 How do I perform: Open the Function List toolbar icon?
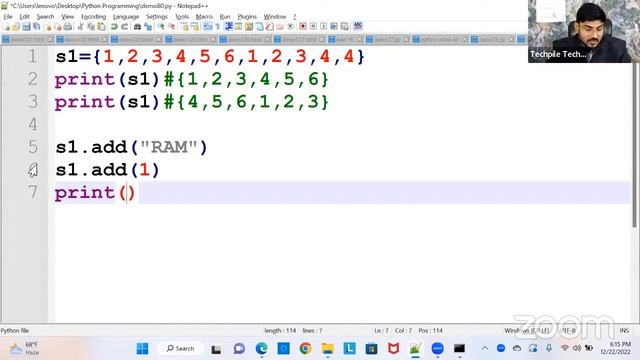pos(269,27)
